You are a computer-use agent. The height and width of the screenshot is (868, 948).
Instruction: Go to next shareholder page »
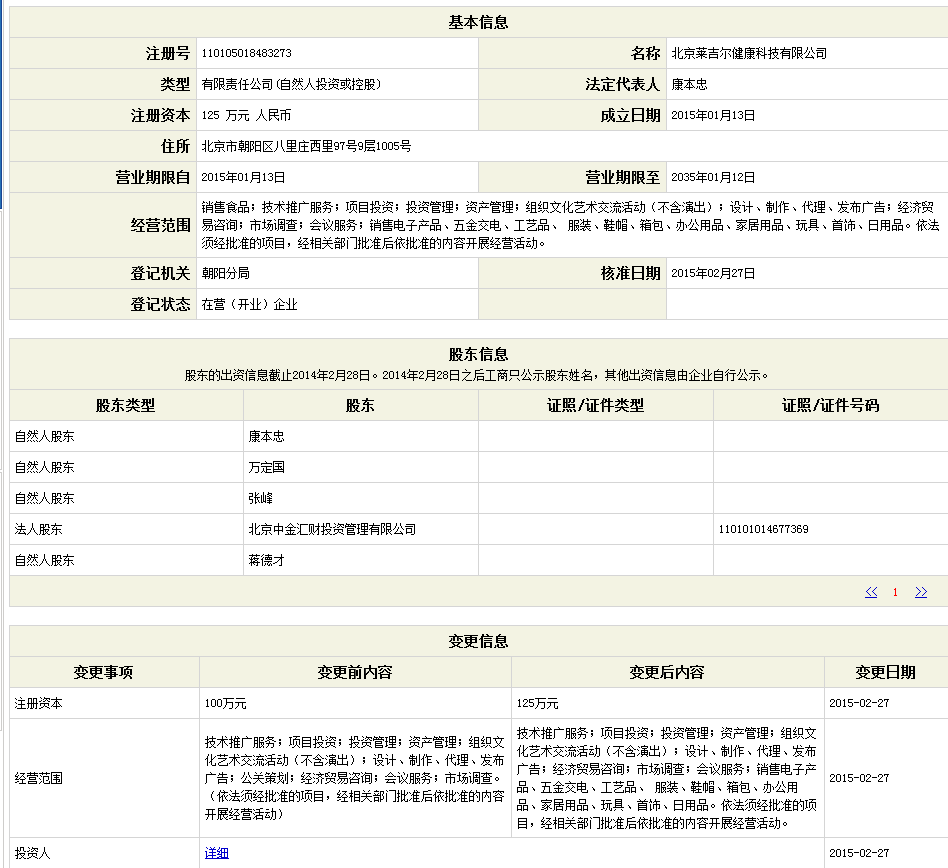(x=921, y=592)
